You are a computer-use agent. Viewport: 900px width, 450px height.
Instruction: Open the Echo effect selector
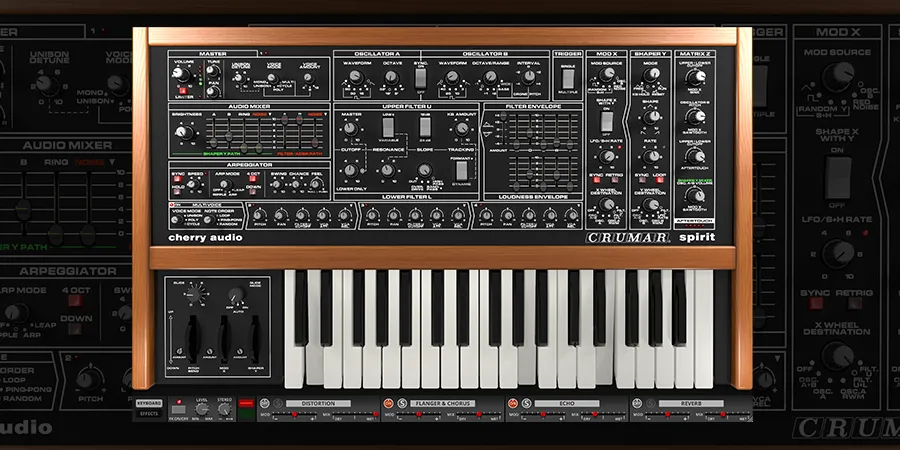click(567, 404)
